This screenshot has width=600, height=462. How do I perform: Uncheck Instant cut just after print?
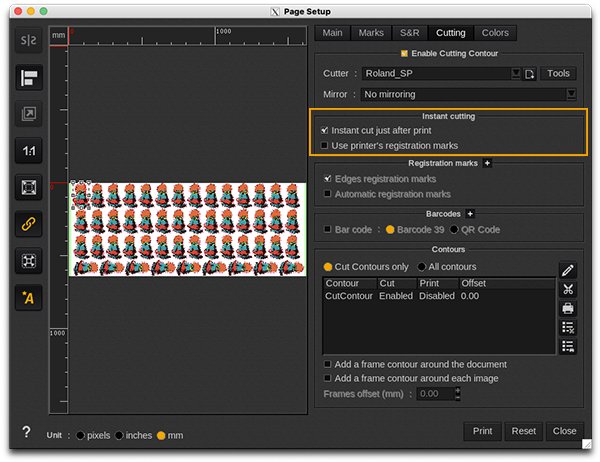click(324, 131)
